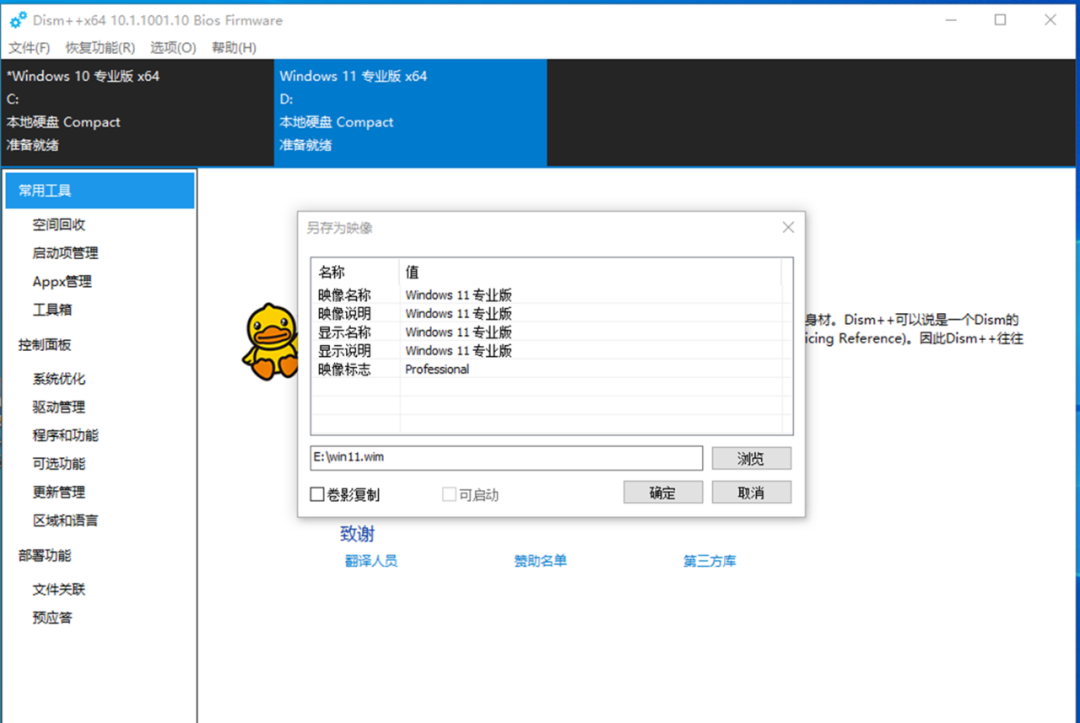The image size is (1080, 723).
Task: Maximize the Dism++ window
Action: (1000, 20)
